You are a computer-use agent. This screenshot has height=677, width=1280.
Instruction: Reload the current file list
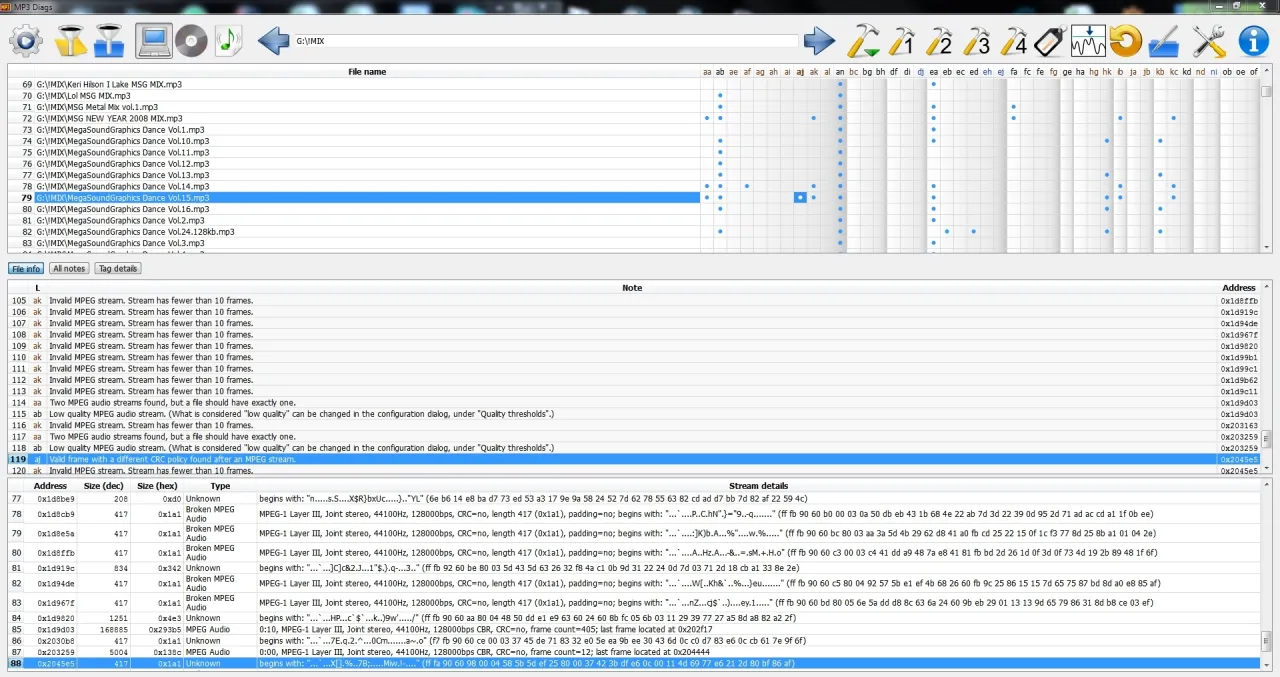click(1126, 41)
